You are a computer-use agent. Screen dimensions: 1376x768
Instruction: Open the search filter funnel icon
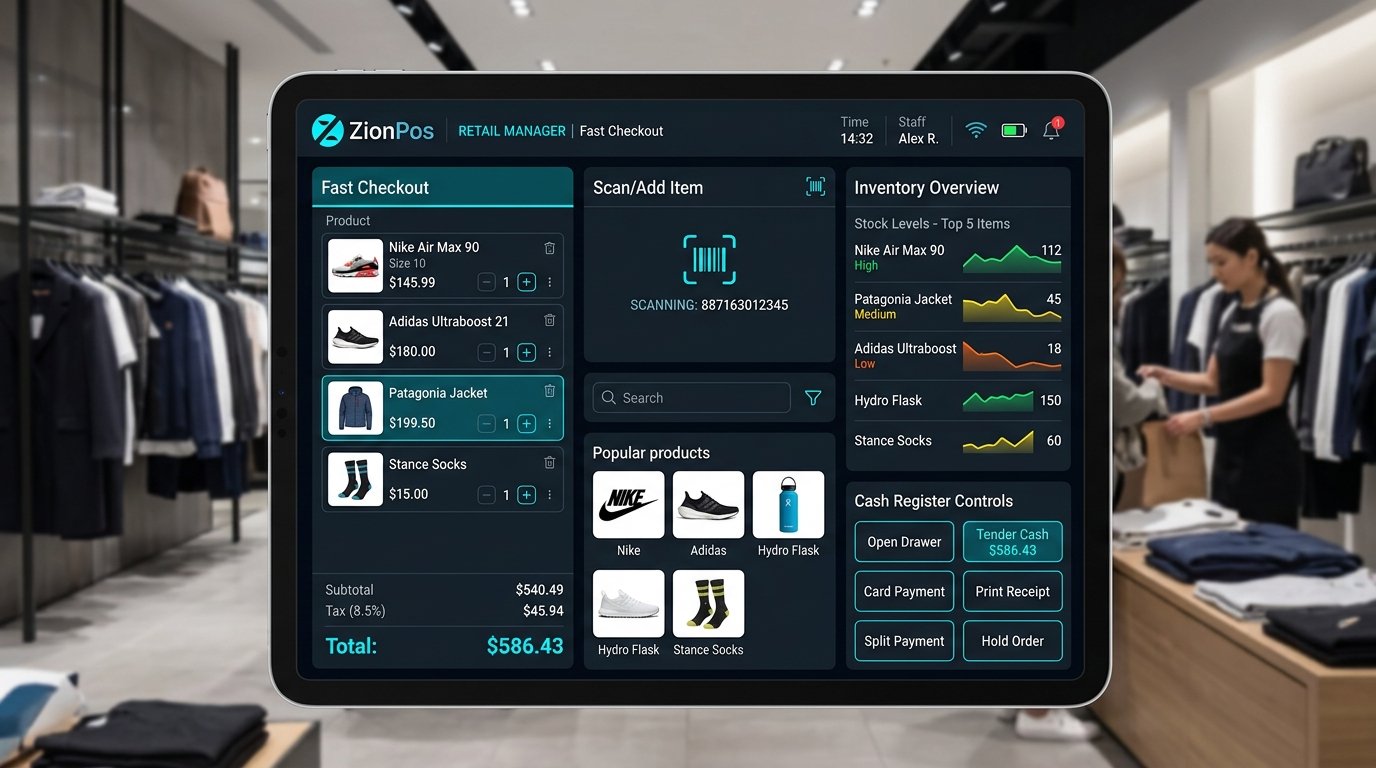[x=813, y=398]
